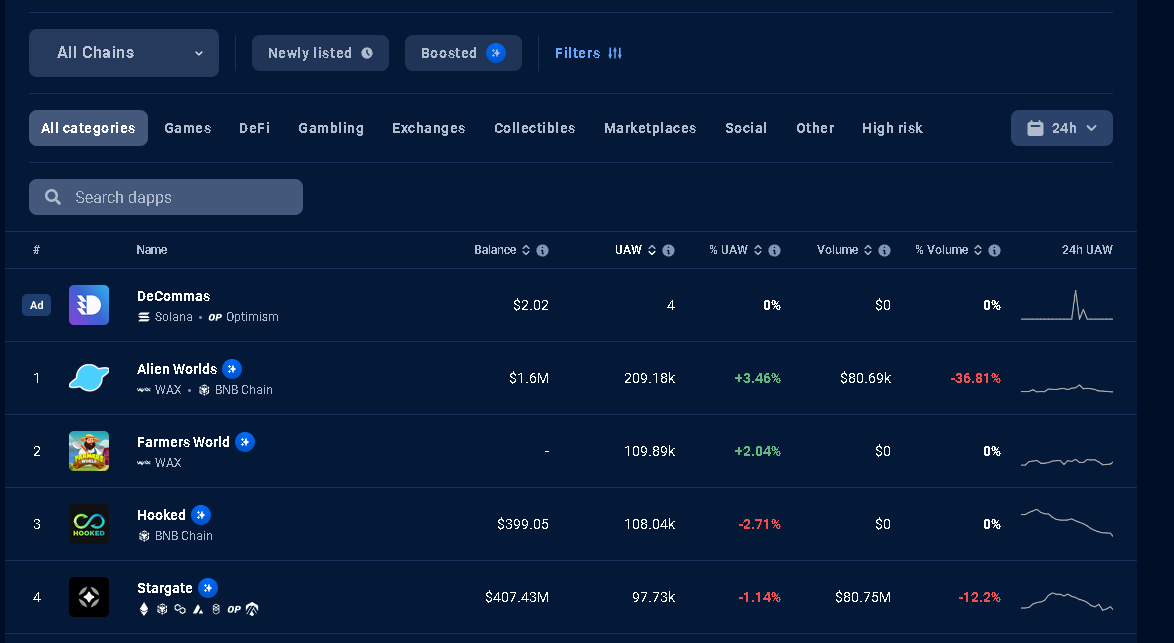The height and width of the screenshot is (643, 1174).
Task: Toggle the Newly listed filter
Action: pyautogui.click(x=320, y=53)
